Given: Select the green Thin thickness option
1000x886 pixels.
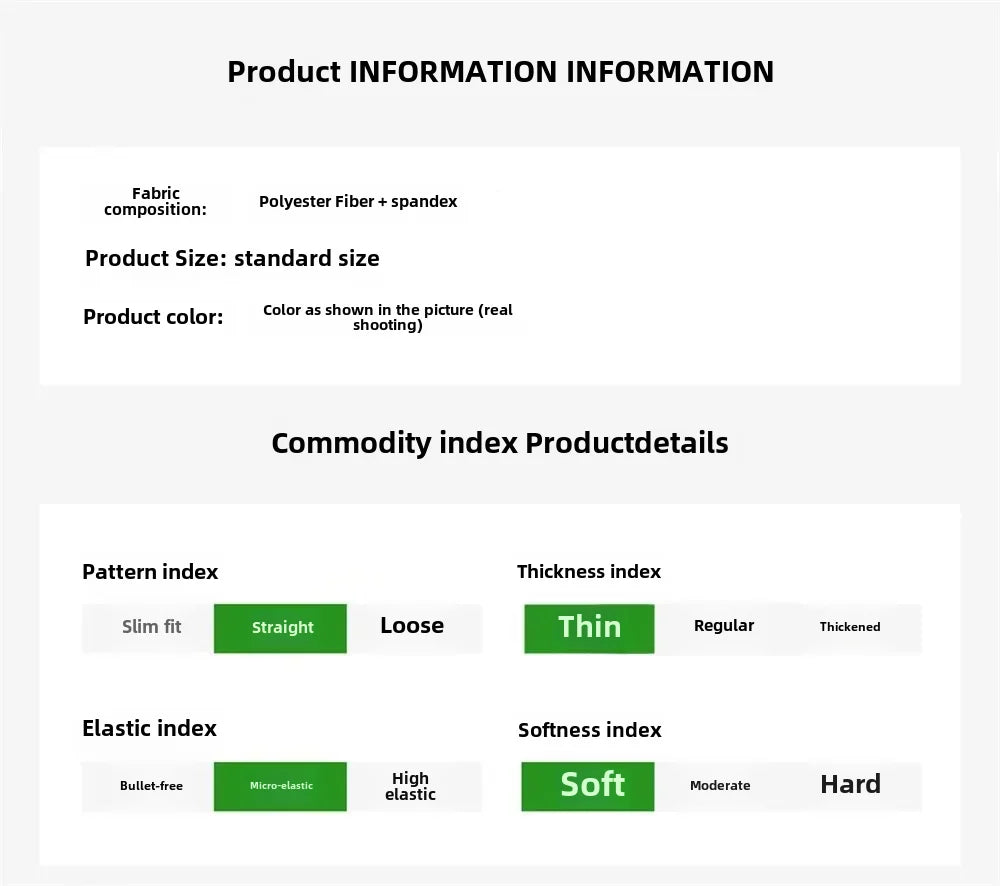Looking at the screenshot, I should coord(589,628).
